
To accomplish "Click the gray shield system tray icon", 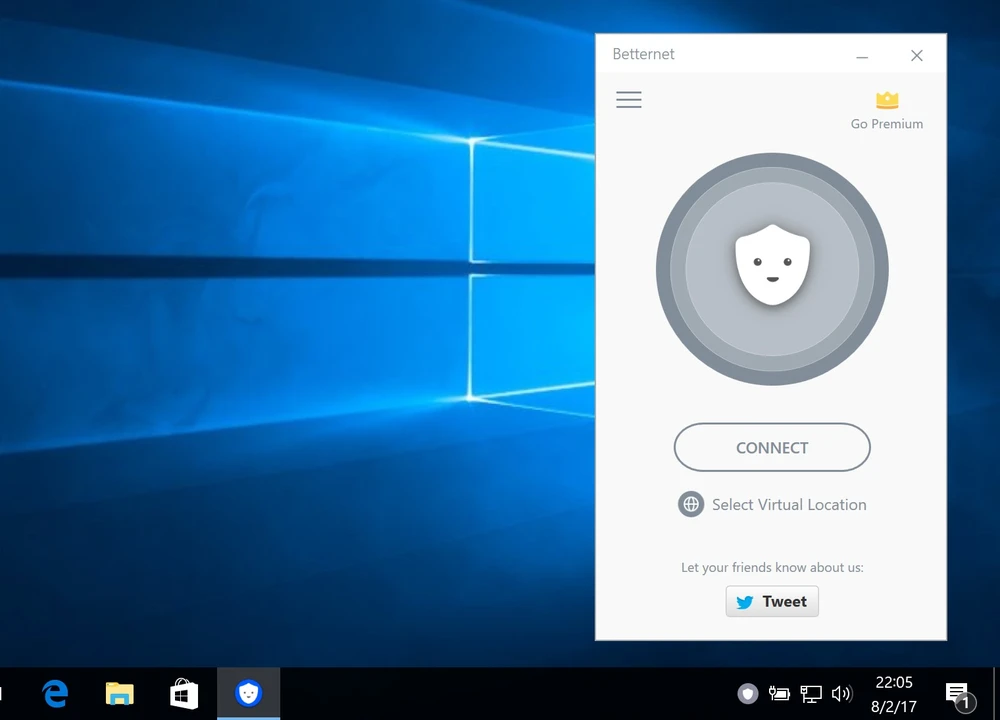I will [x=747, y=694].
